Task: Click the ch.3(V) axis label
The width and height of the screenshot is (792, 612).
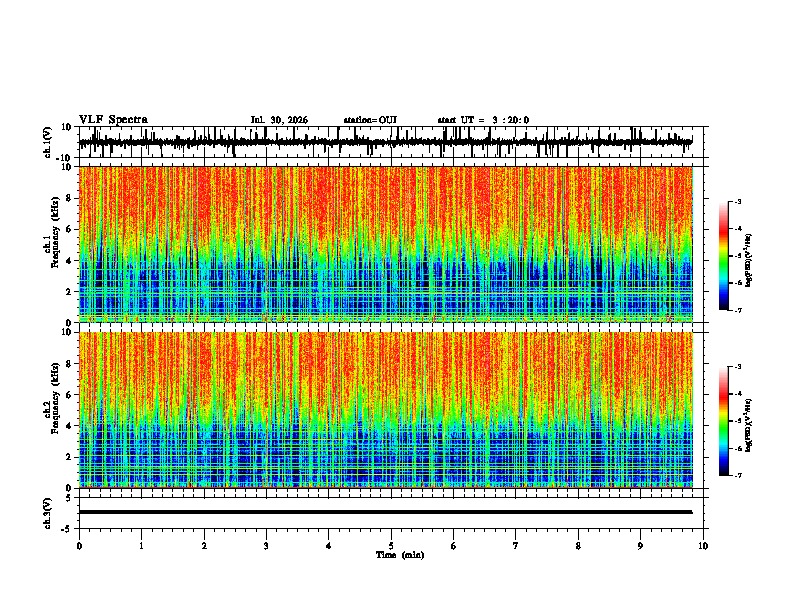Action: pyautogui.click(x=48, y=513)
